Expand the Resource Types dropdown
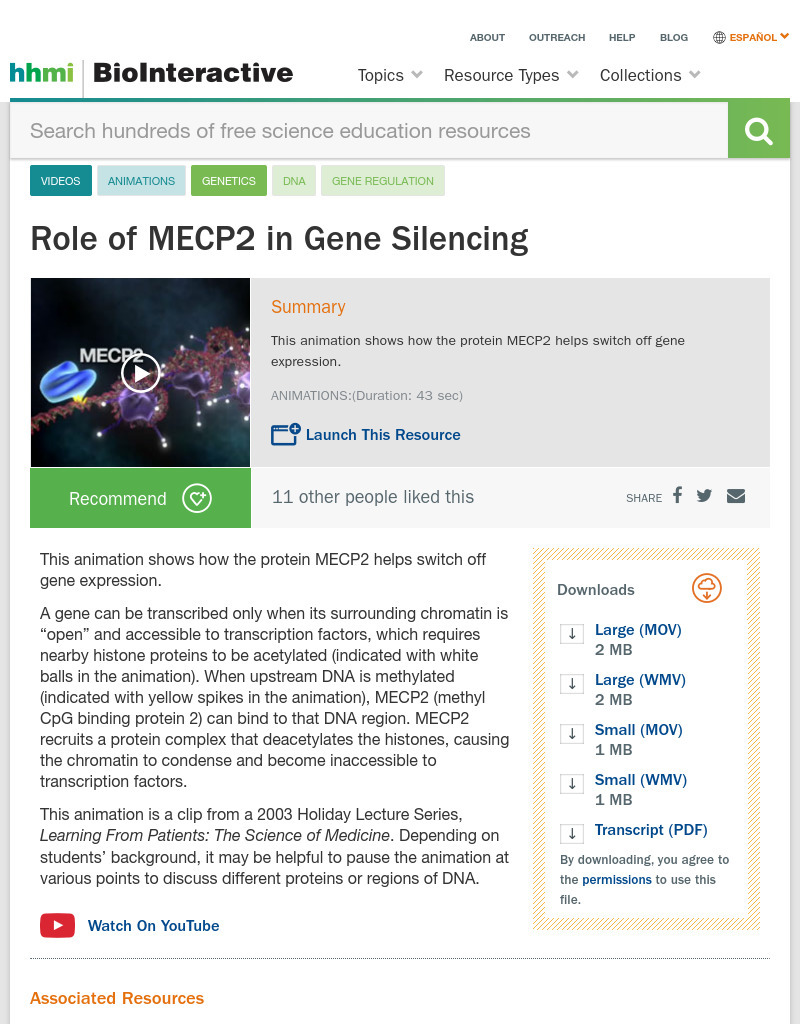This screenshot has height=1024, width=800. [511, 75]
